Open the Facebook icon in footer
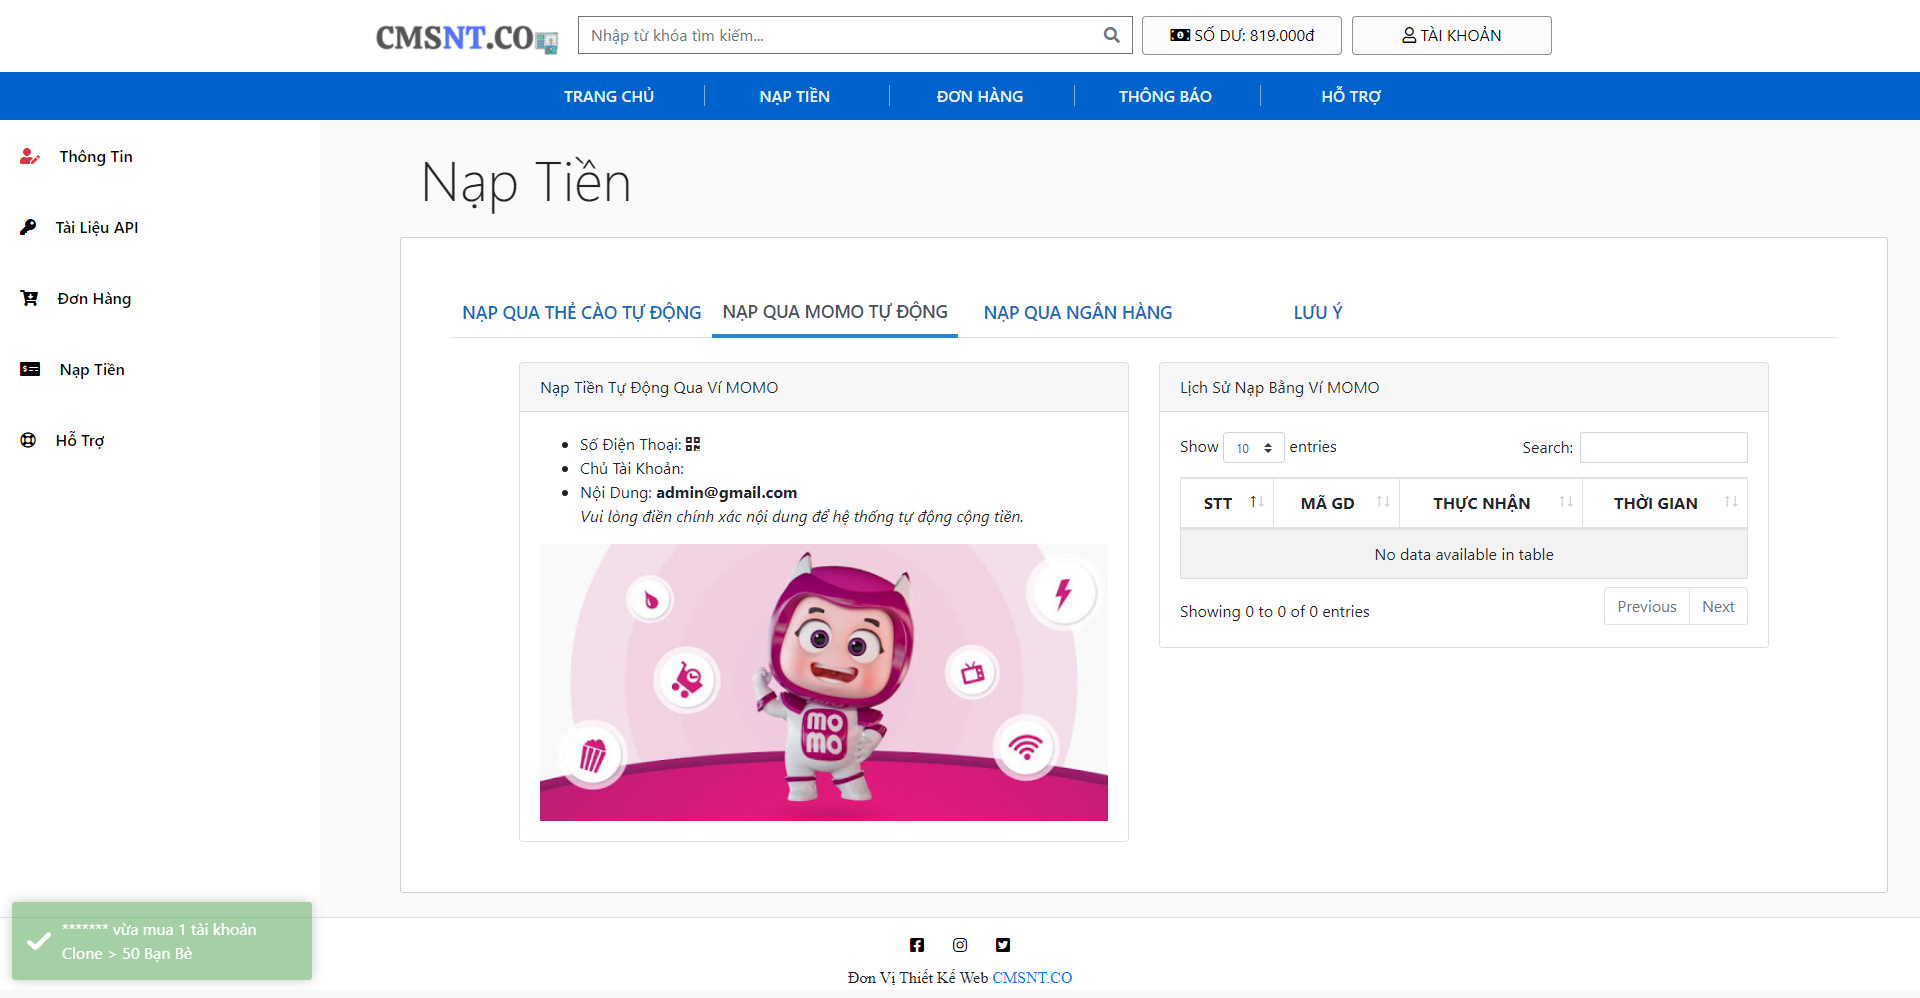1920x998 pixels. point(917,945)
